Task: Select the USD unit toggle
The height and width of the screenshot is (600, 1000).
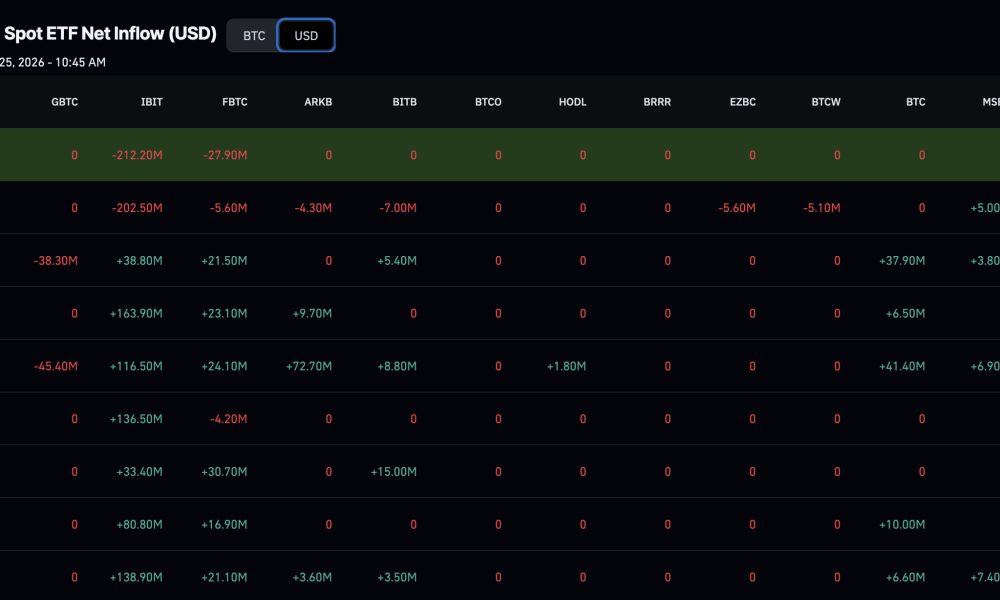Action: [306, 36]
